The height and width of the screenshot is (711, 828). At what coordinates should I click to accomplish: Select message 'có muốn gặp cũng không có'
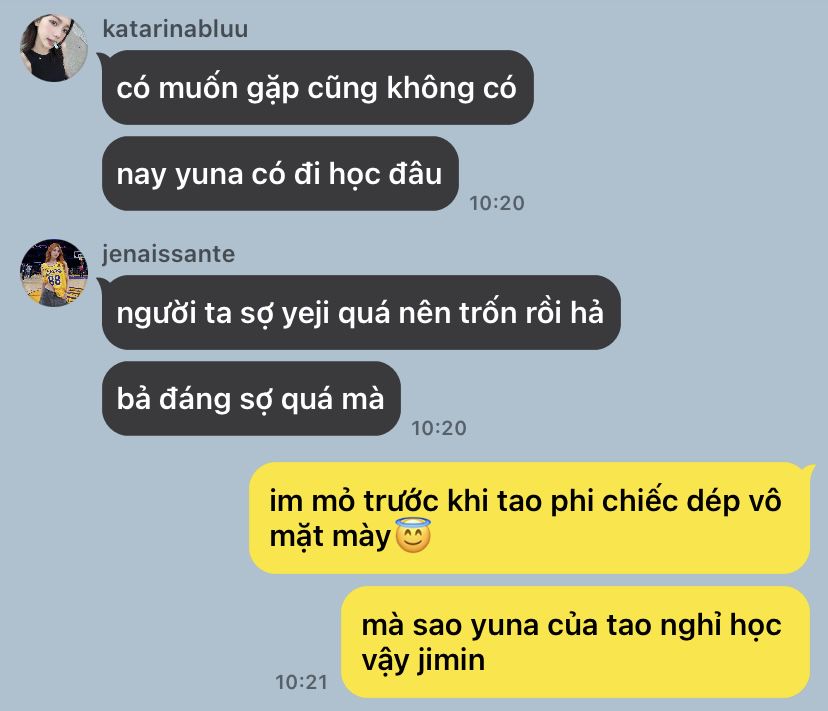317,88
